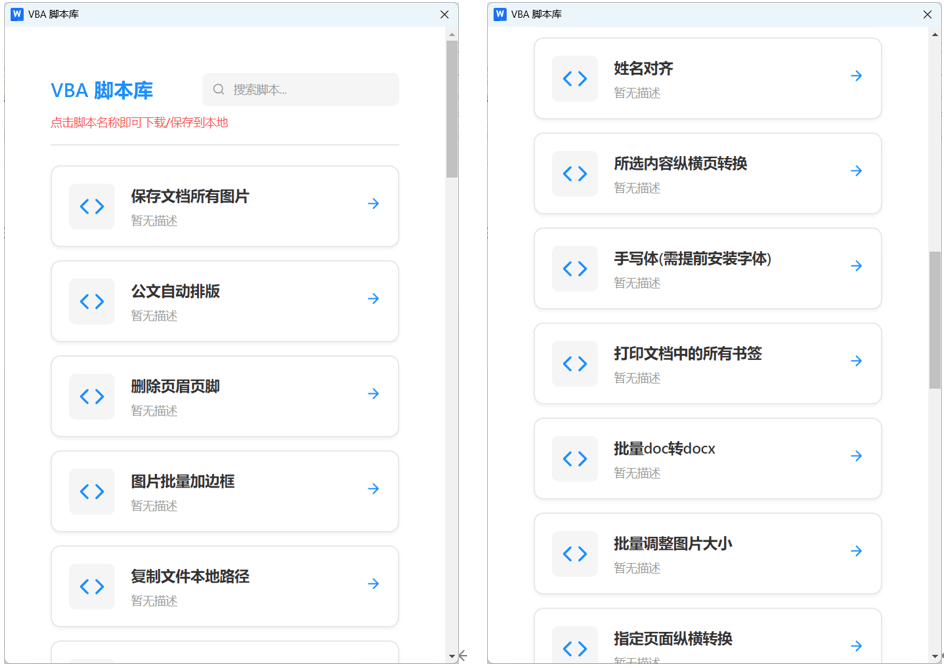Screen dimensions: 944x668
Task: Click code icon next to 公文自动排版
Action: [92, 301]
